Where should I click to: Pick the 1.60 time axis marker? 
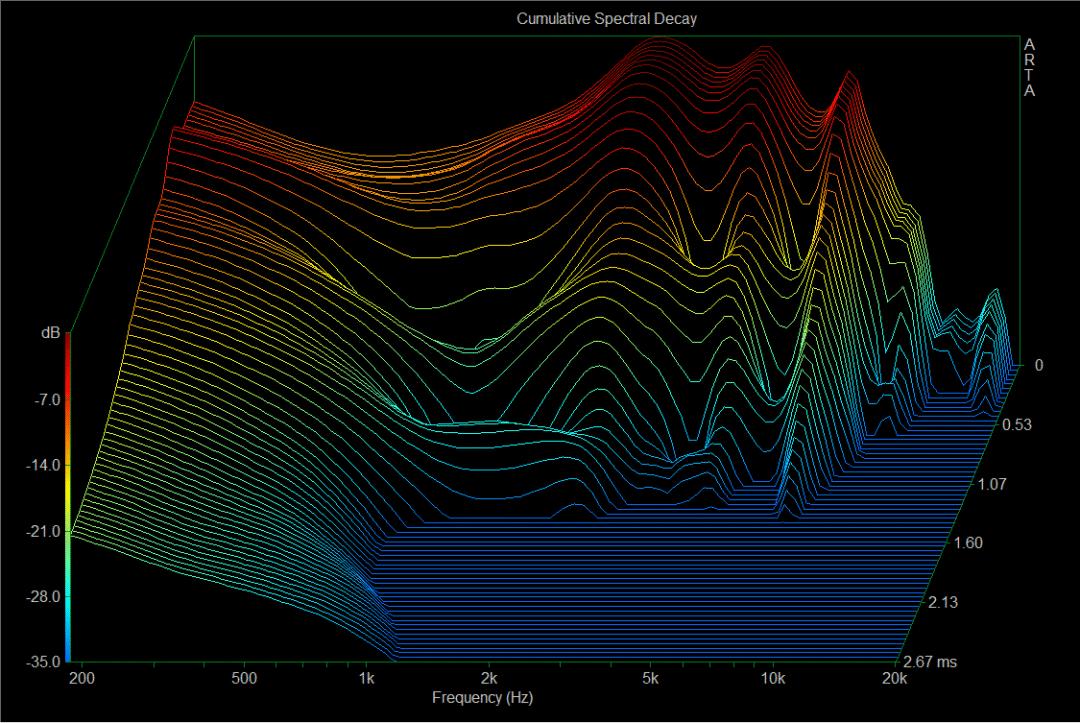click(x=969, y=543)
